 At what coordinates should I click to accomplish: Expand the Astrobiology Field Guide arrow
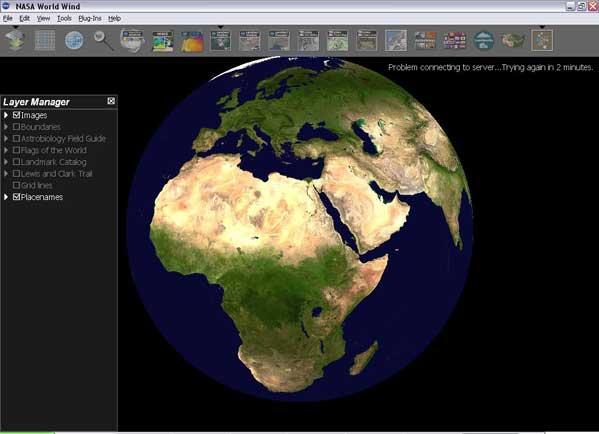coord(6,139)
